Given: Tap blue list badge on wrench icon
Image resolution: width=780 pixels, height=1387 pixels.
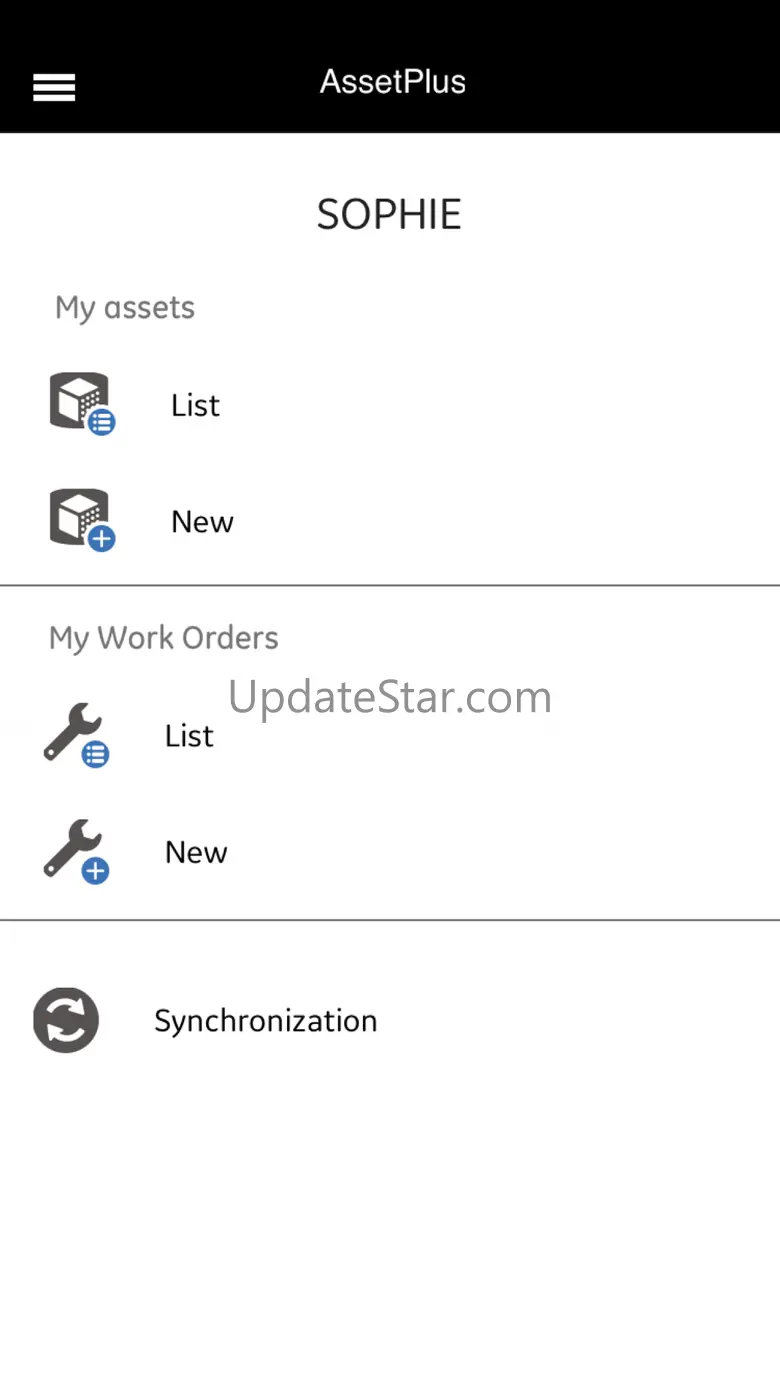Looking at the screenshot, I should click(96, 755).
